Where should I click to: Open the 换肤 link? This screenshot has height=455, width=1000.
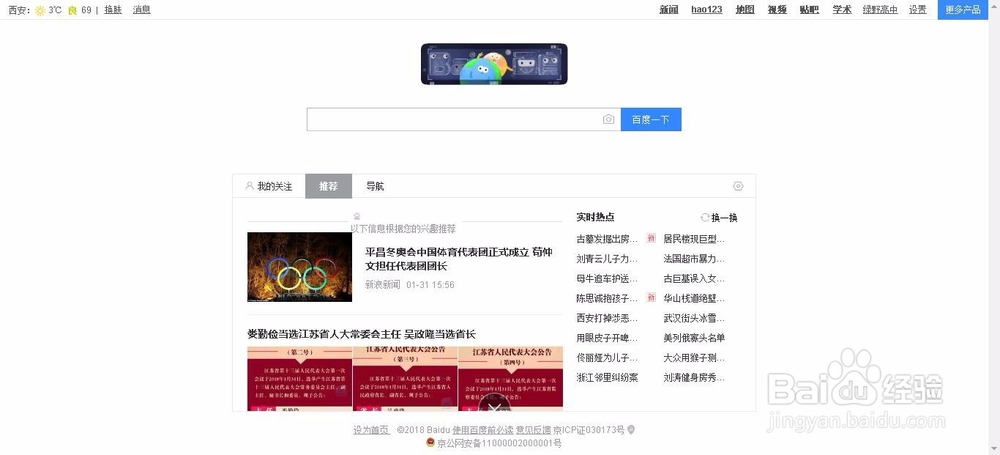[113, 10]
